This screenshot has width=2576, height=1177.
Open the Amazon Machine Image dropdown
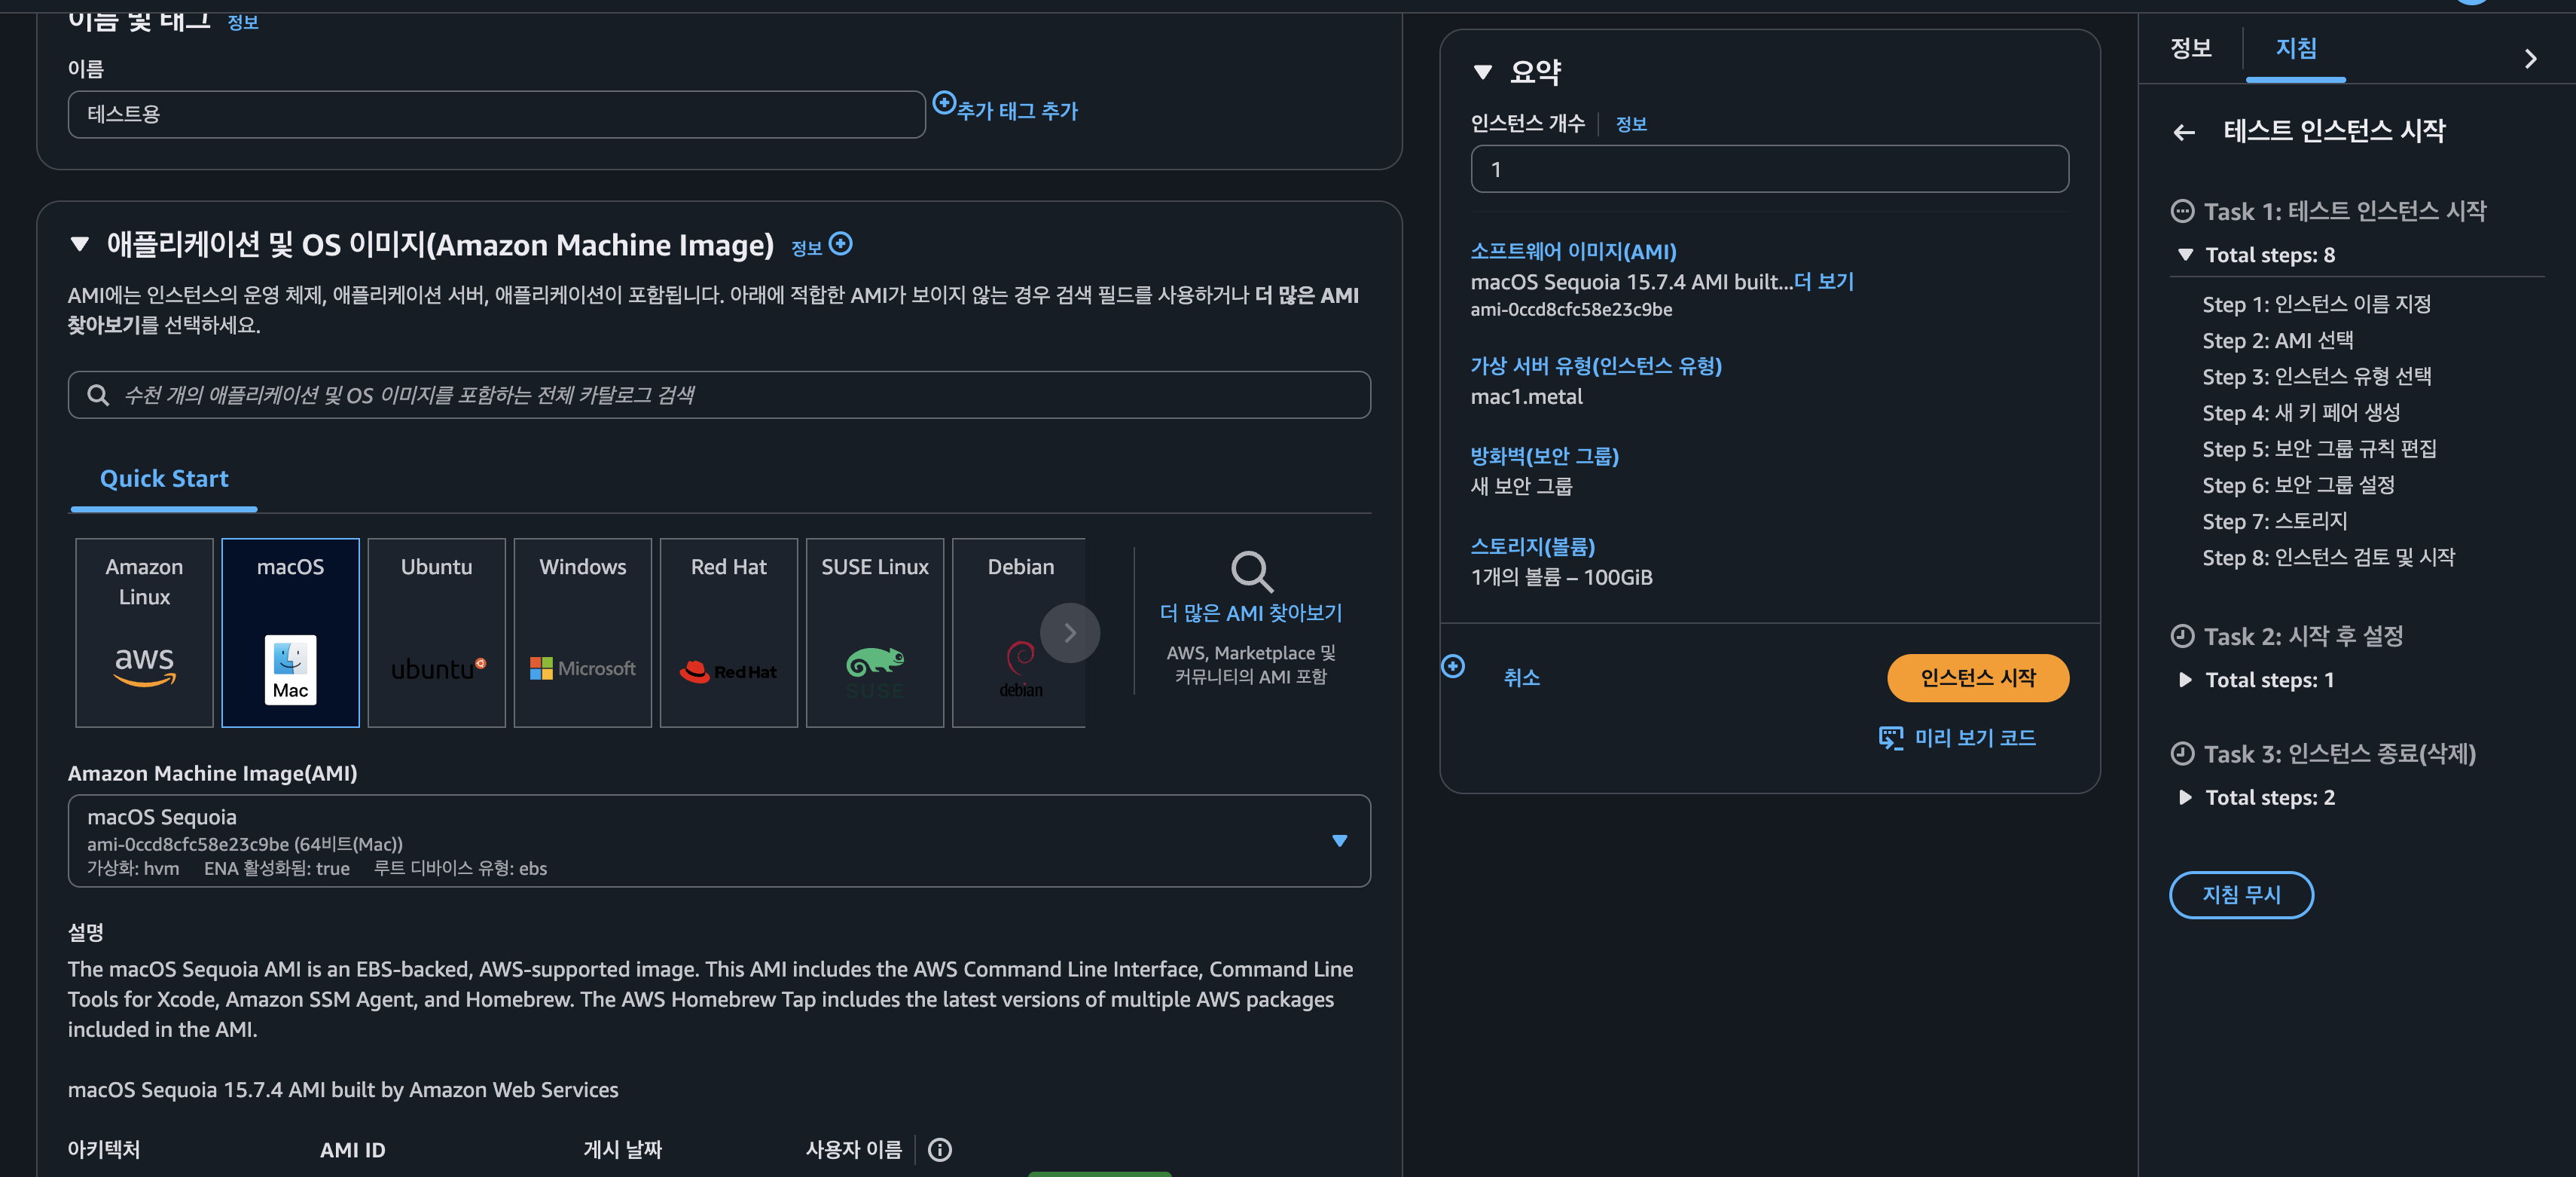[719, 841]
